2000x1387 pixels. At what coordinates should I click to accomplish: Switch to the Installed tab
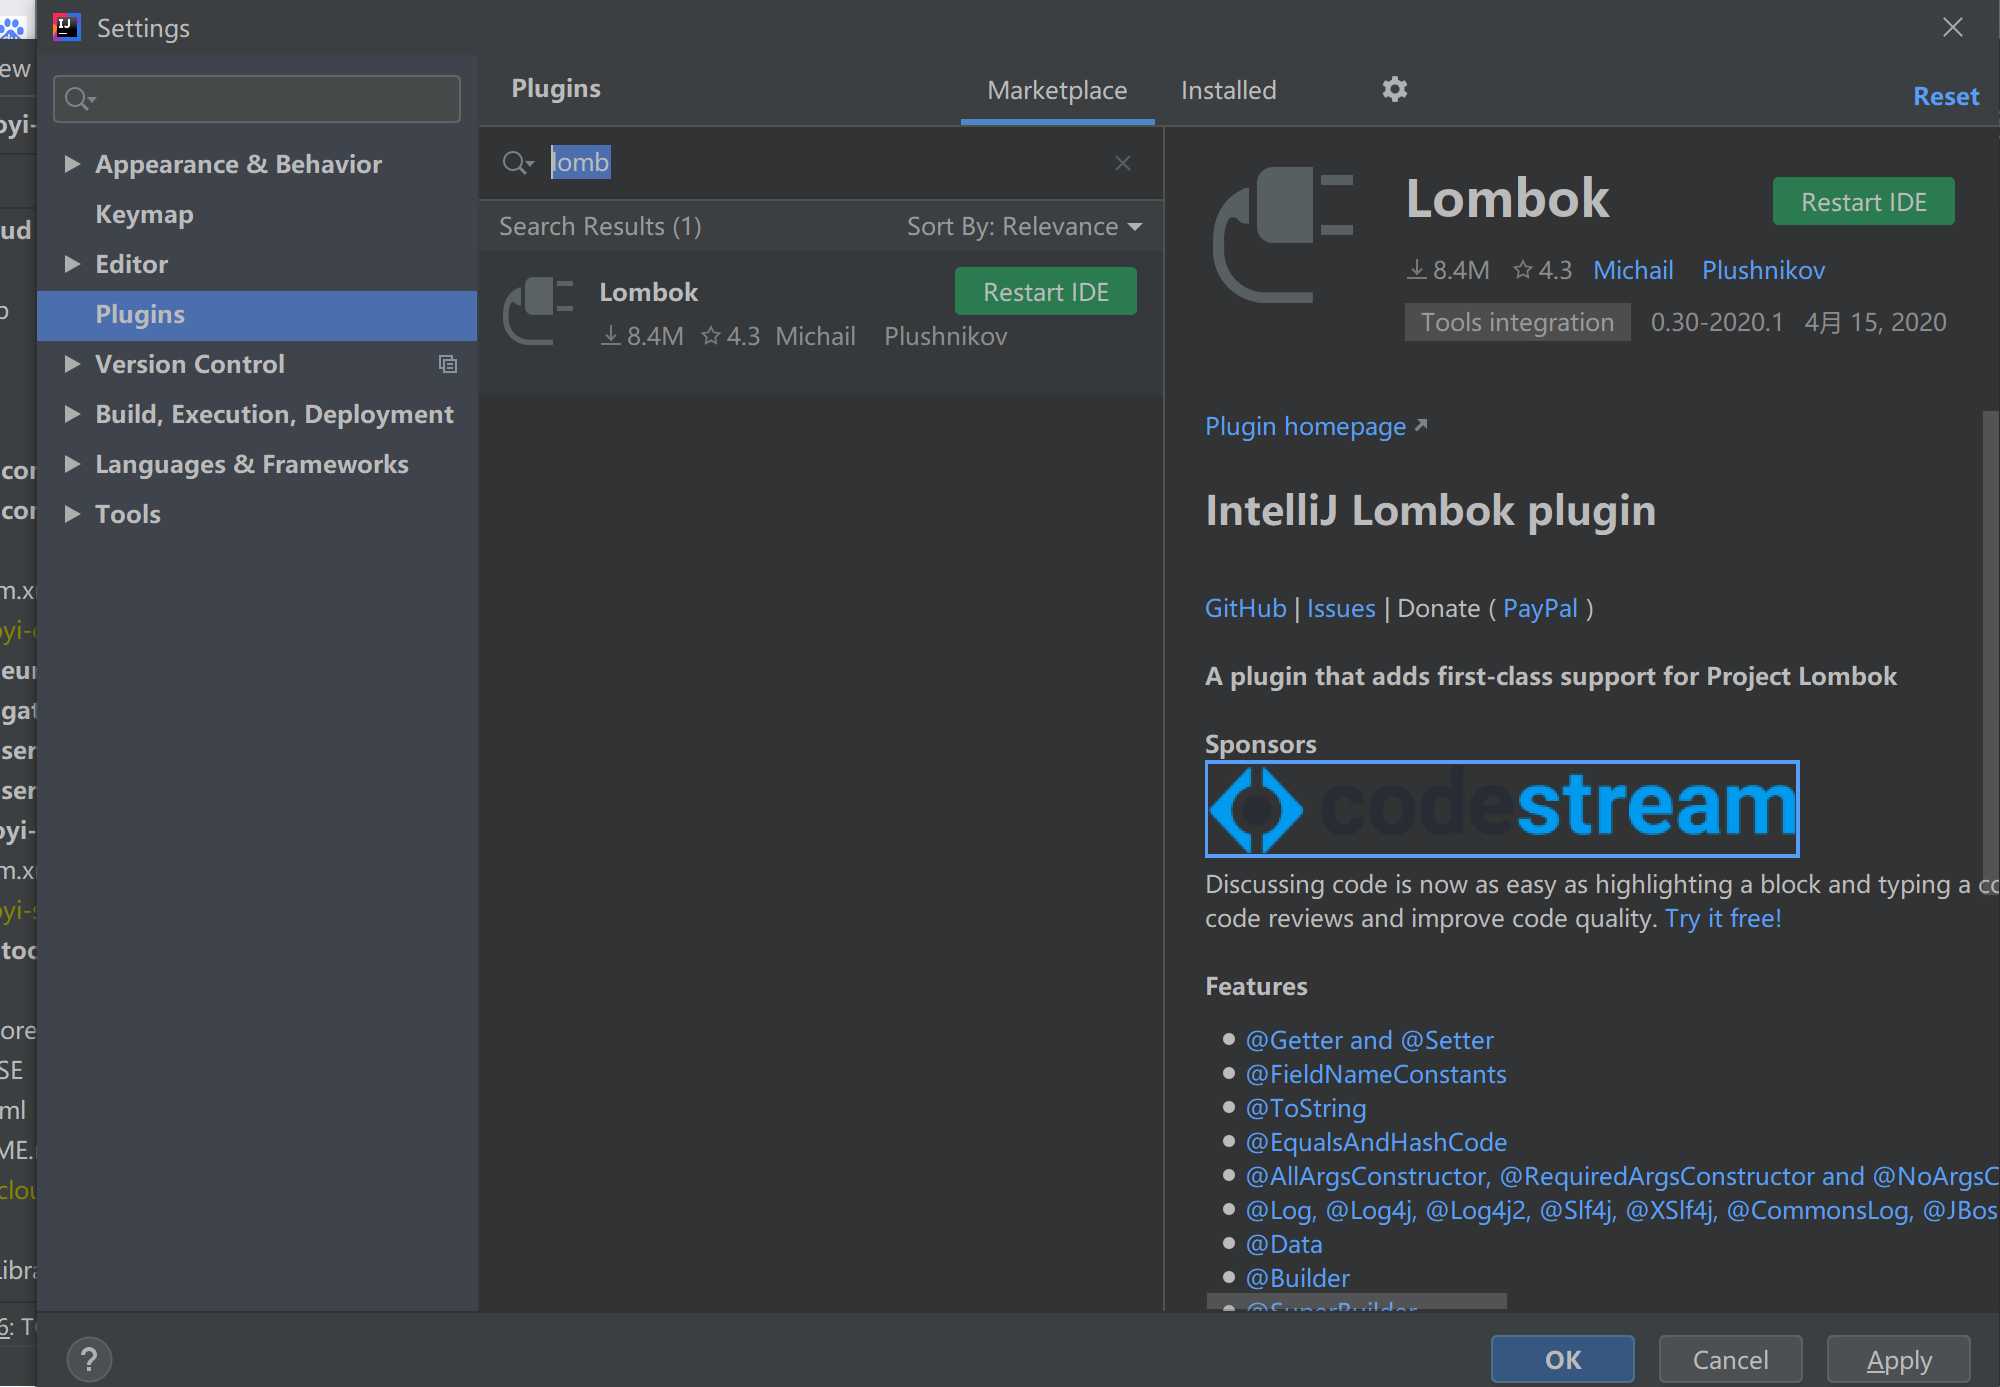pyautogui.click(x=1228, y=91)
